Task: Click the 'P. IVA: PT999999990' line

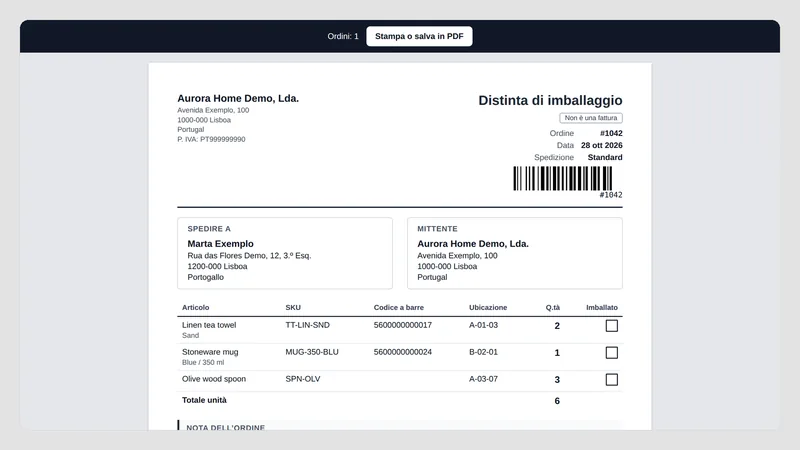Action: (211, 139)
